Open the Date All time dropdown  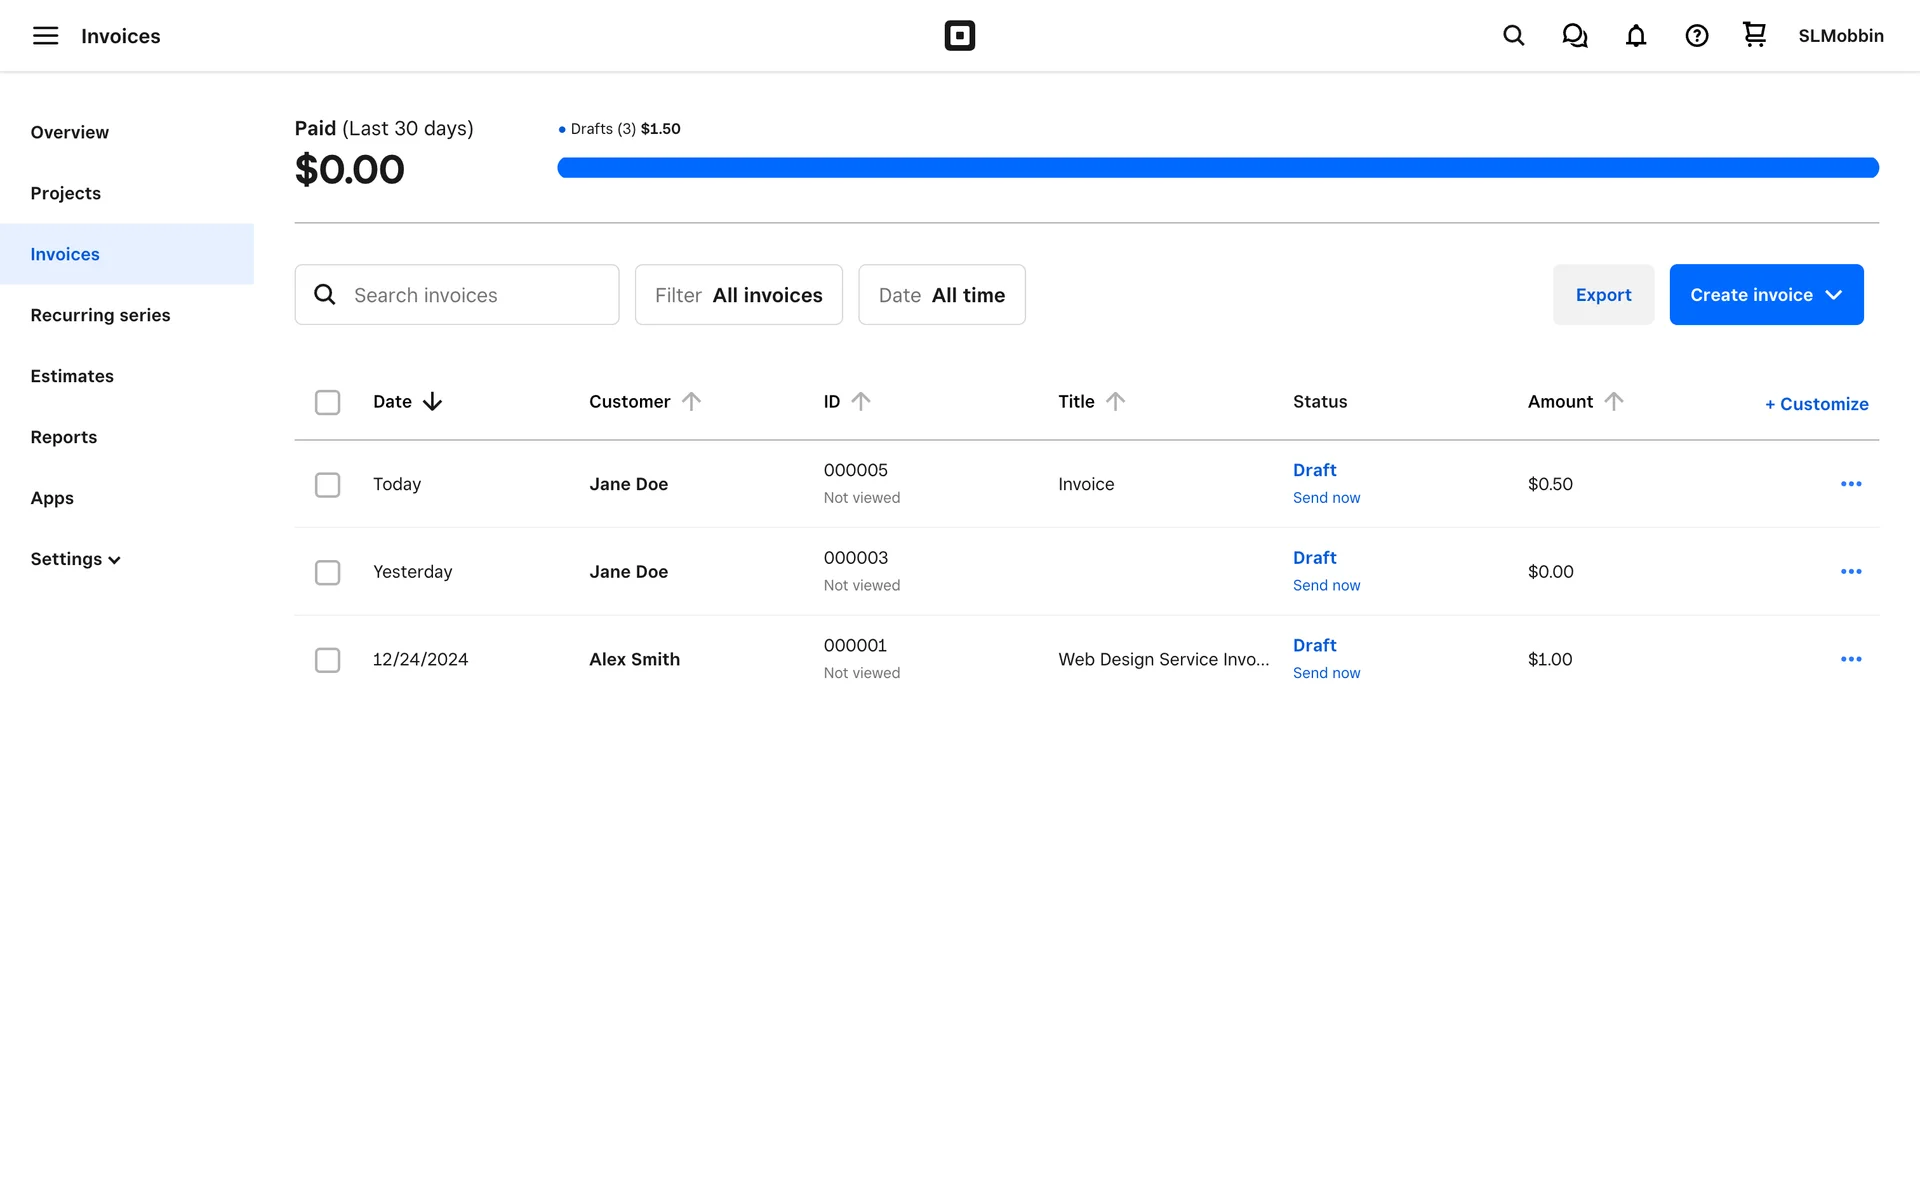[941, 295]
